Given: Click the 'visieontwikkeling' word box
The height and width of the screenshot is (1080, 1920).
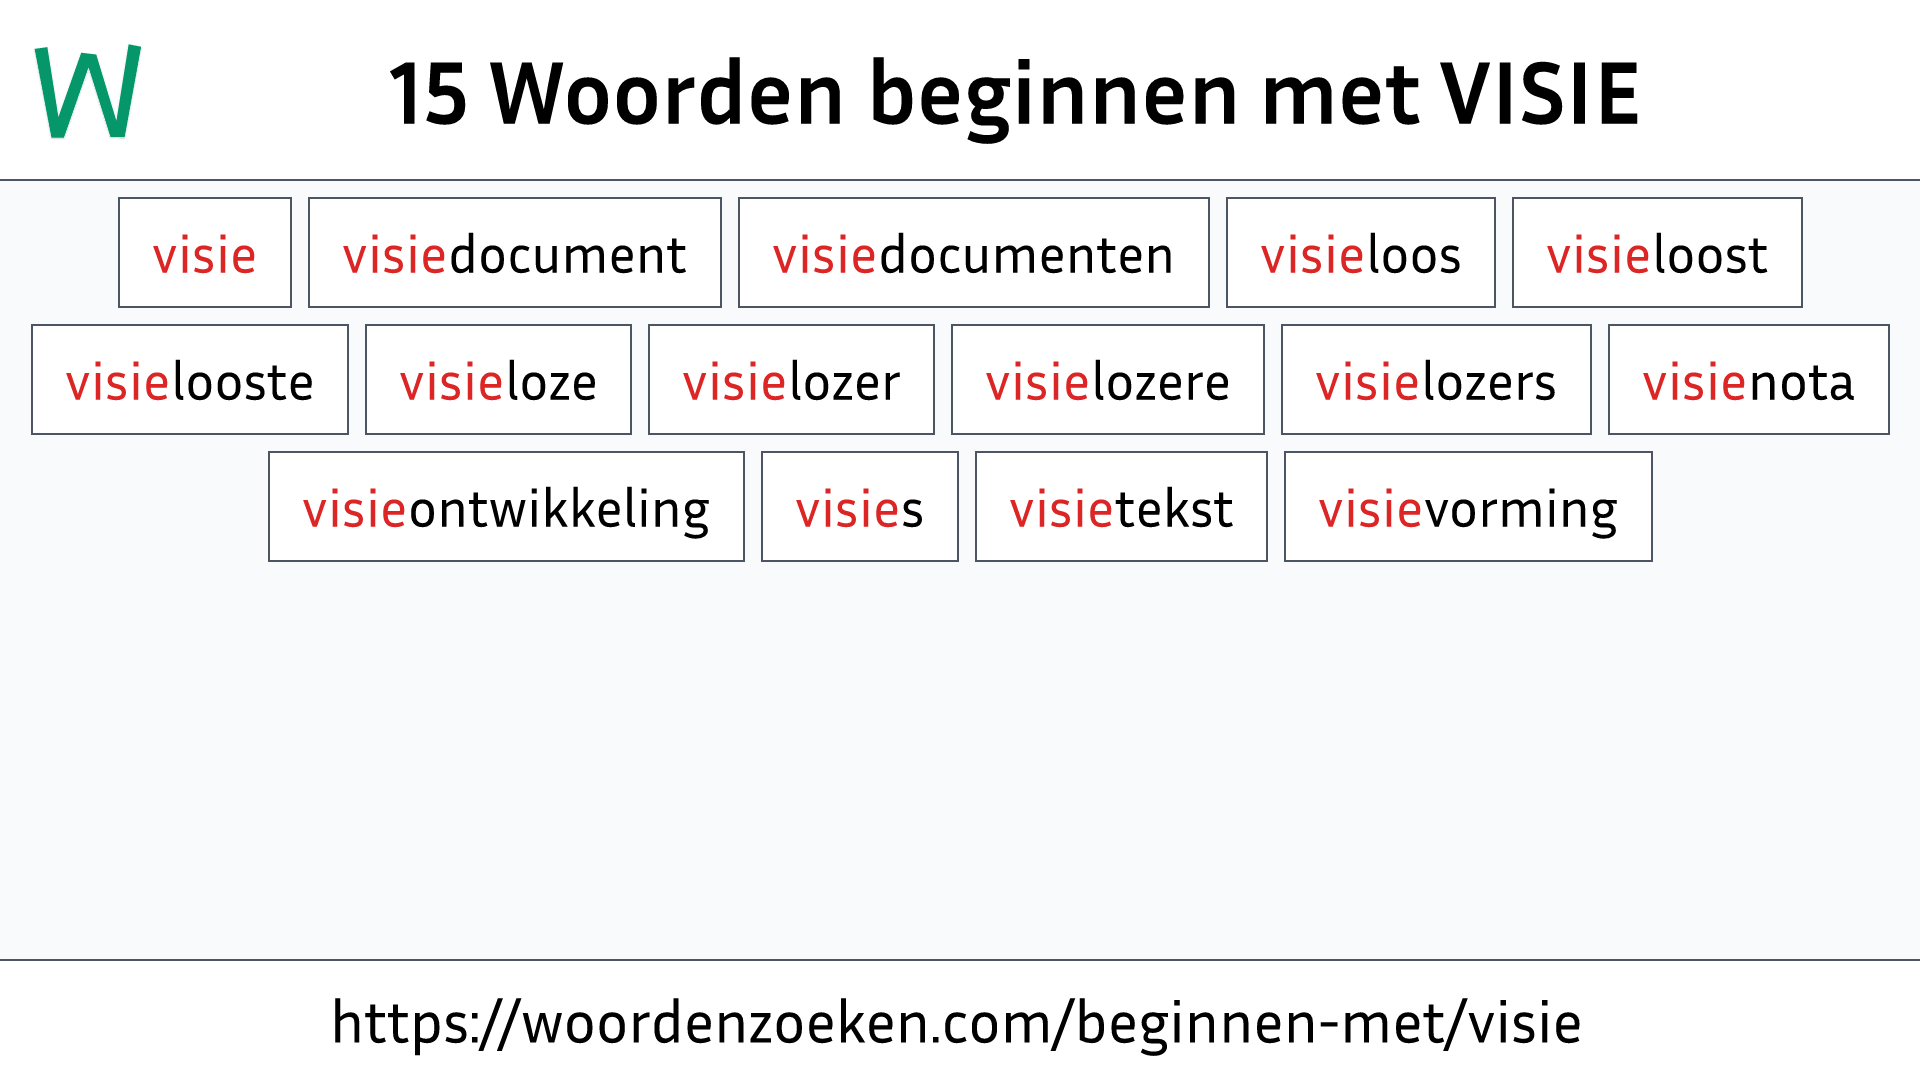Looking at the screenshot, I should (506, 506).
